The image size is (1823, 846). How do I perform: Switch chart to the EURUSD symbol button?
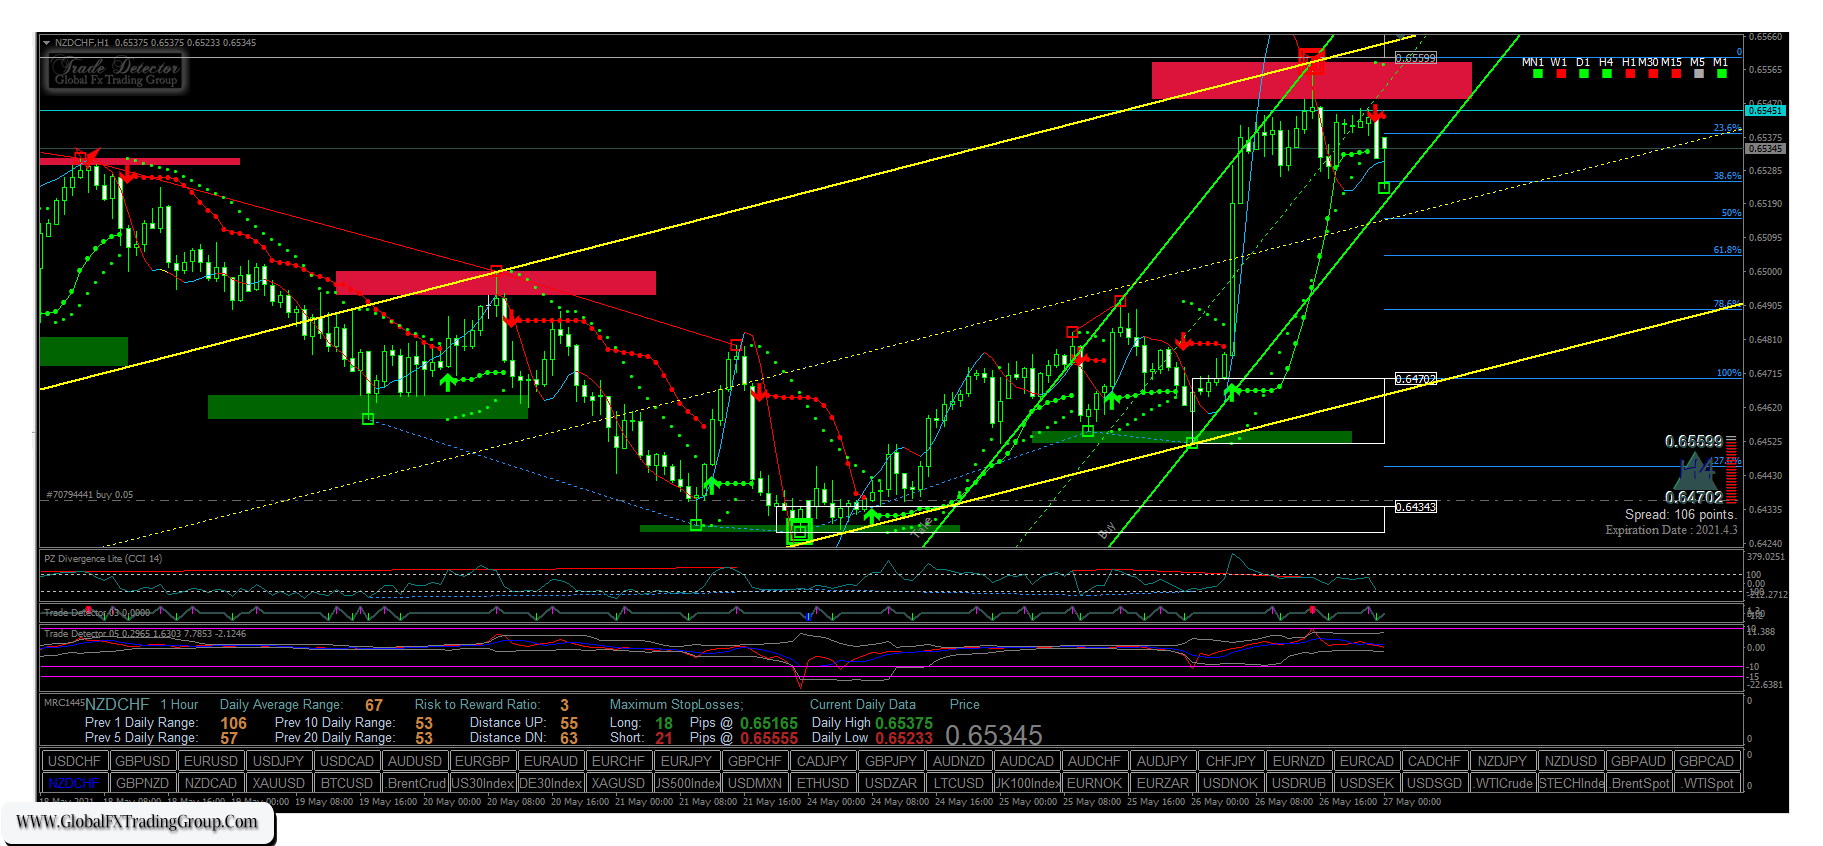tap(210, 761)
